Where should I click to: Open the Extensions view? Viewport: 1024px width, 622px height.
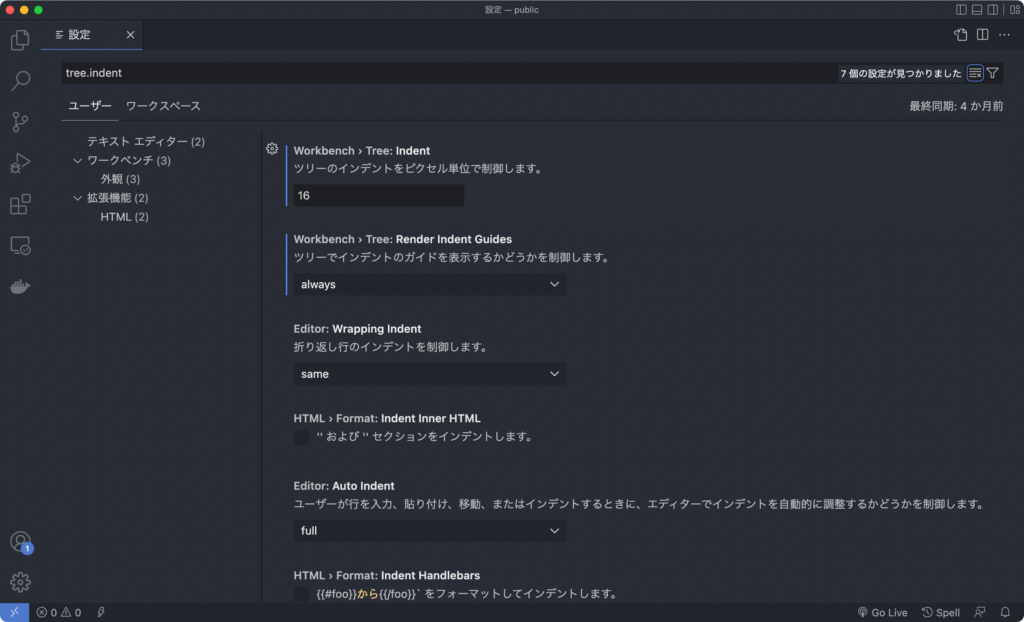(20, 204)
